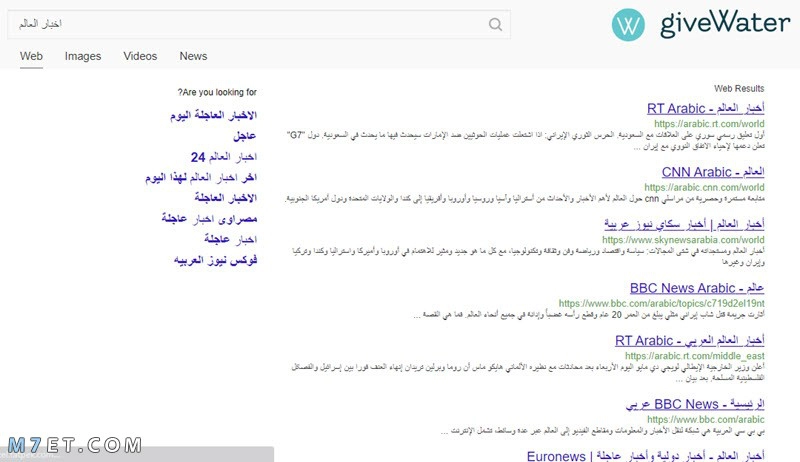Click the 'Are you looking for' heading
Image resolution: width=800 pixels, height=462 pixels.
click(217, 92)
